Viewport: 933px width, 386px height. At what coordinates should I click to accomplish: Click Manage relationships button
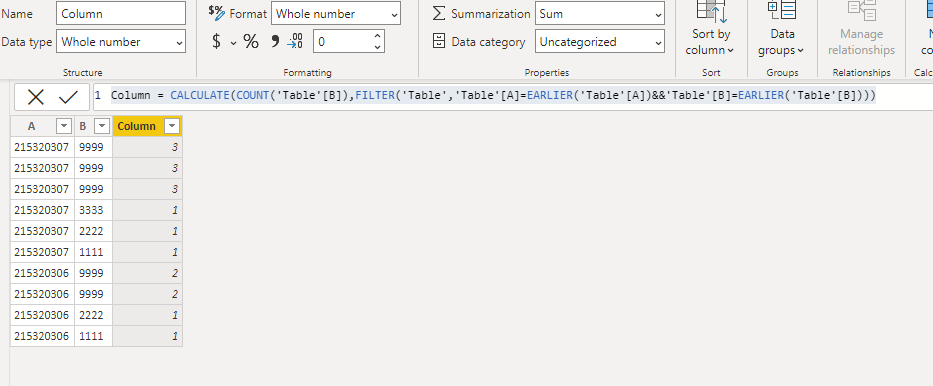tap(861, 42)
